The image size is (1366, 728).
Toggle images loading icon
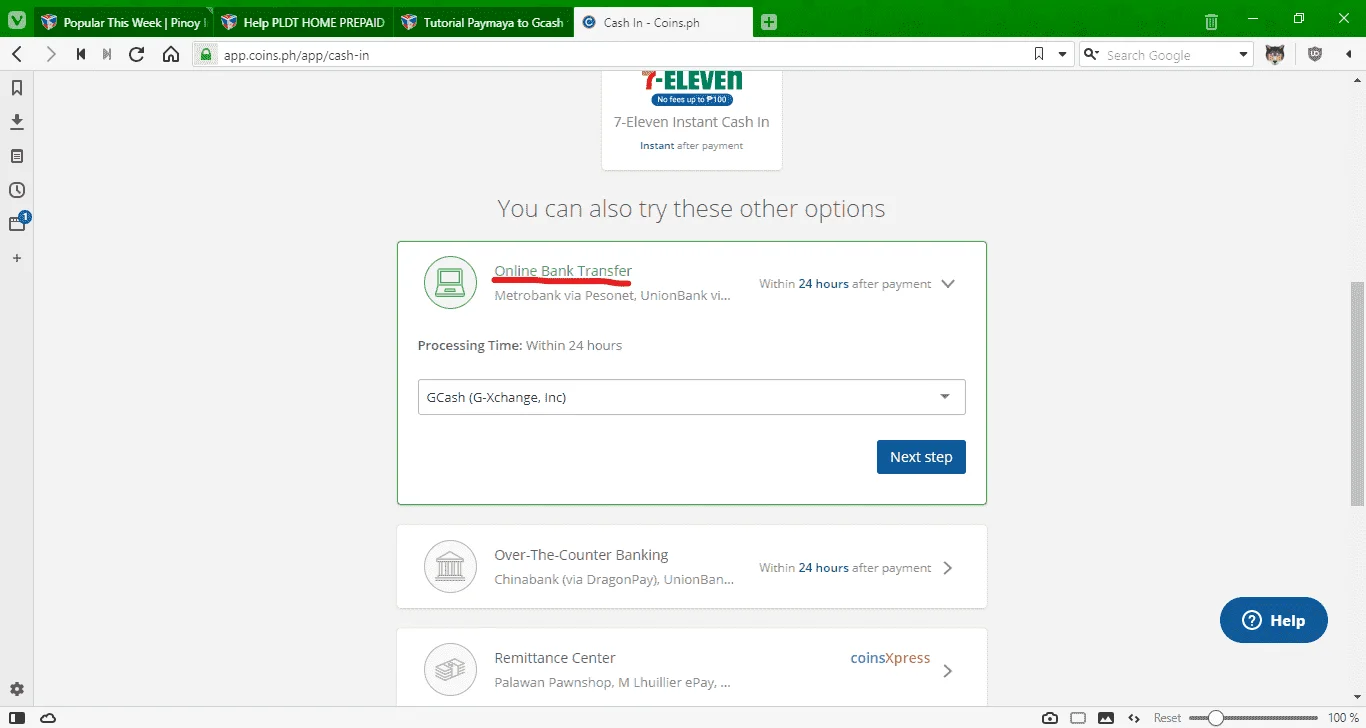click(x=1106, y=718)
